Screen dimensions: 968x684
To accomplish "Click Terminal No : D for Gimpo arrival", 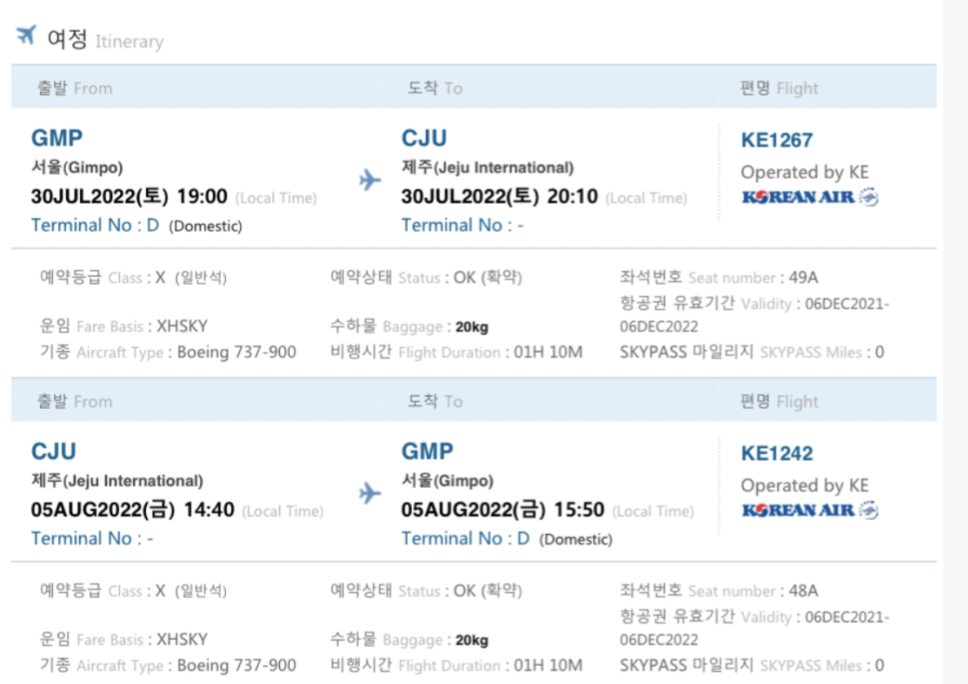I will 465,538.
